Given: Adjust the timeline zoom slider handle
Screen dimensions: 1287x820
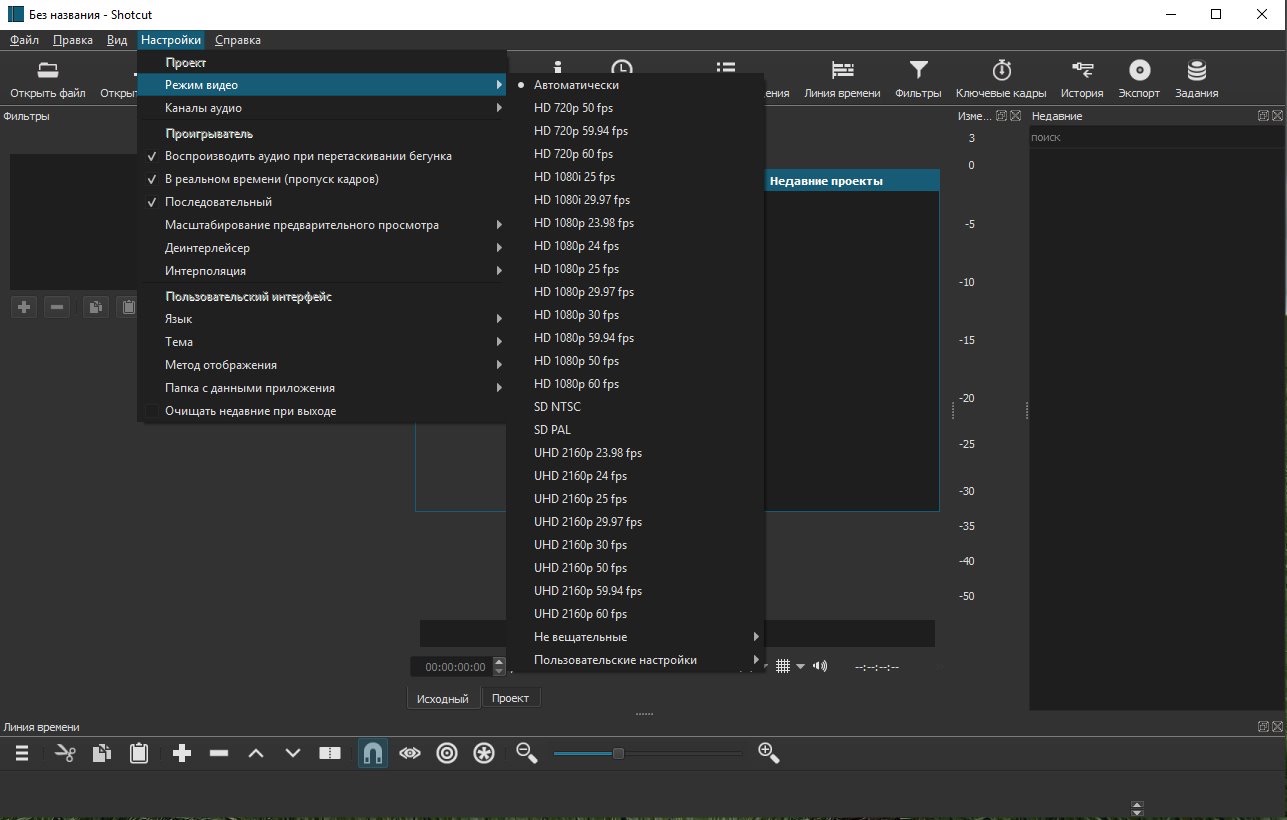Looking at the screenshot, I should (618, 753).
